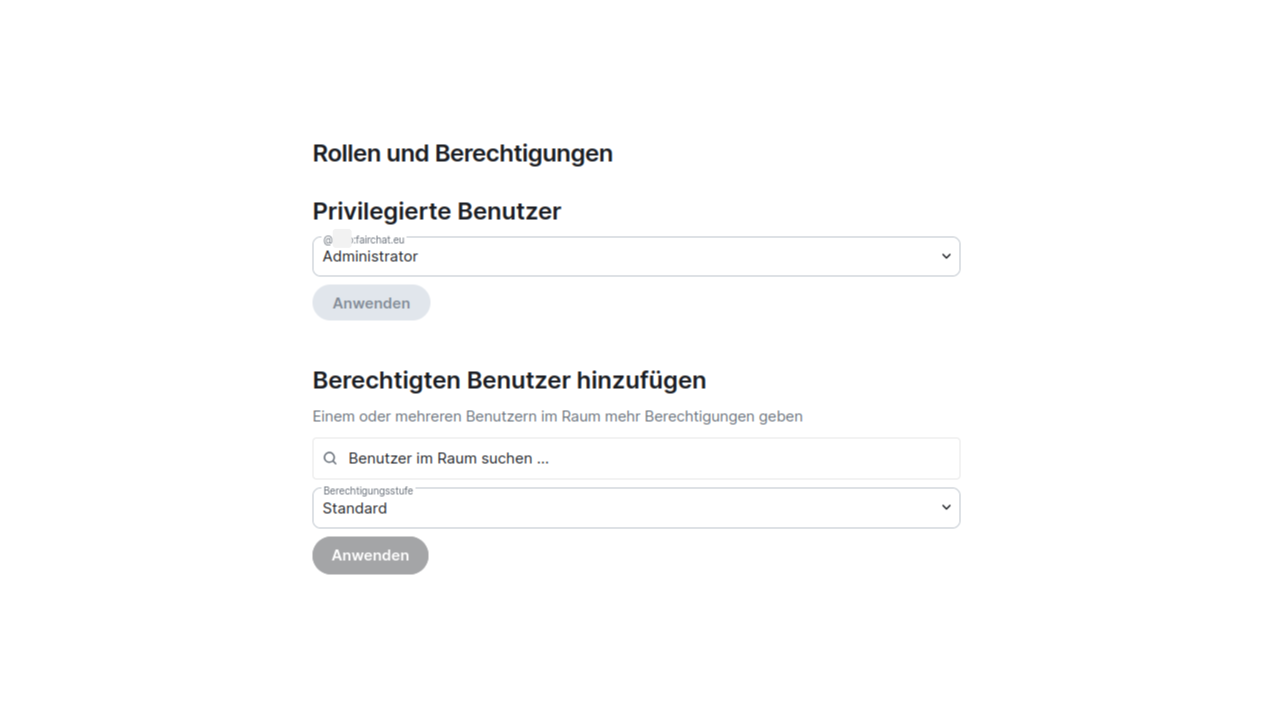Click the redacted username block
This screenshot has height=720, width=1280.
341,238
